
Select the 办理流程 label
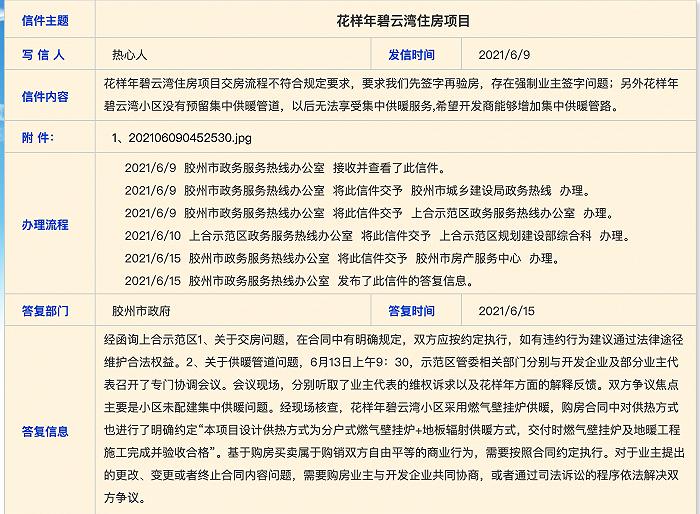(x=45, y=224)
